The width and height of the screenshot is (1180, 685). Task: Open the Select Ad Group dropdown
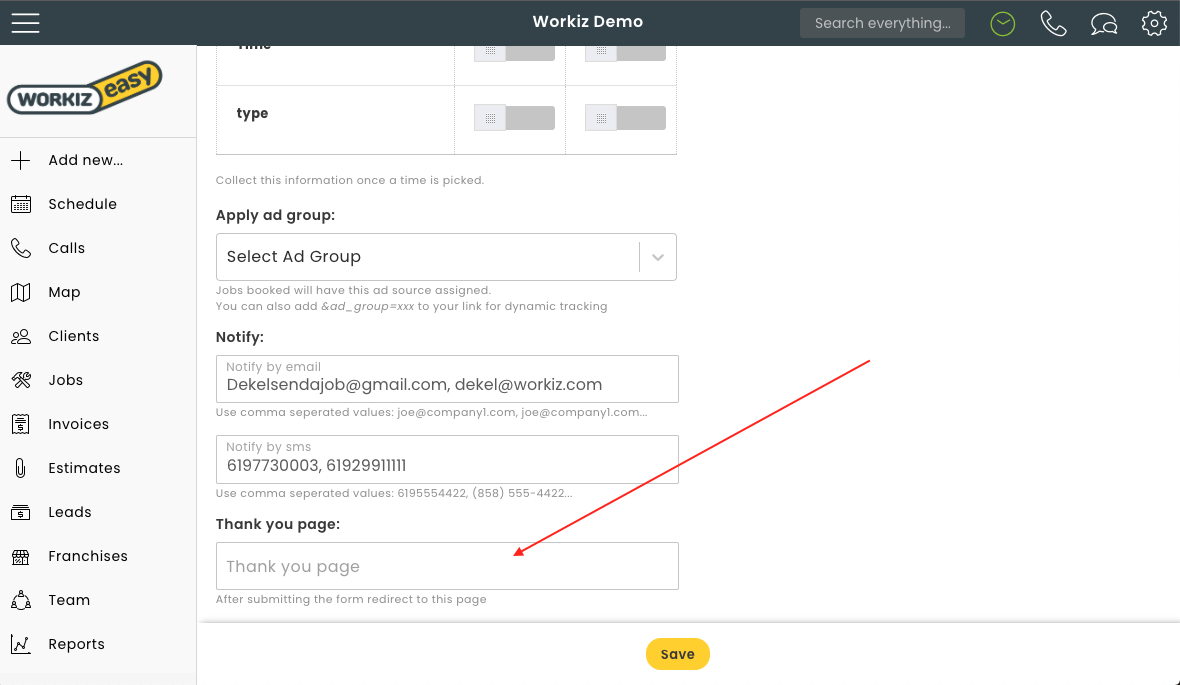[446, 257]
